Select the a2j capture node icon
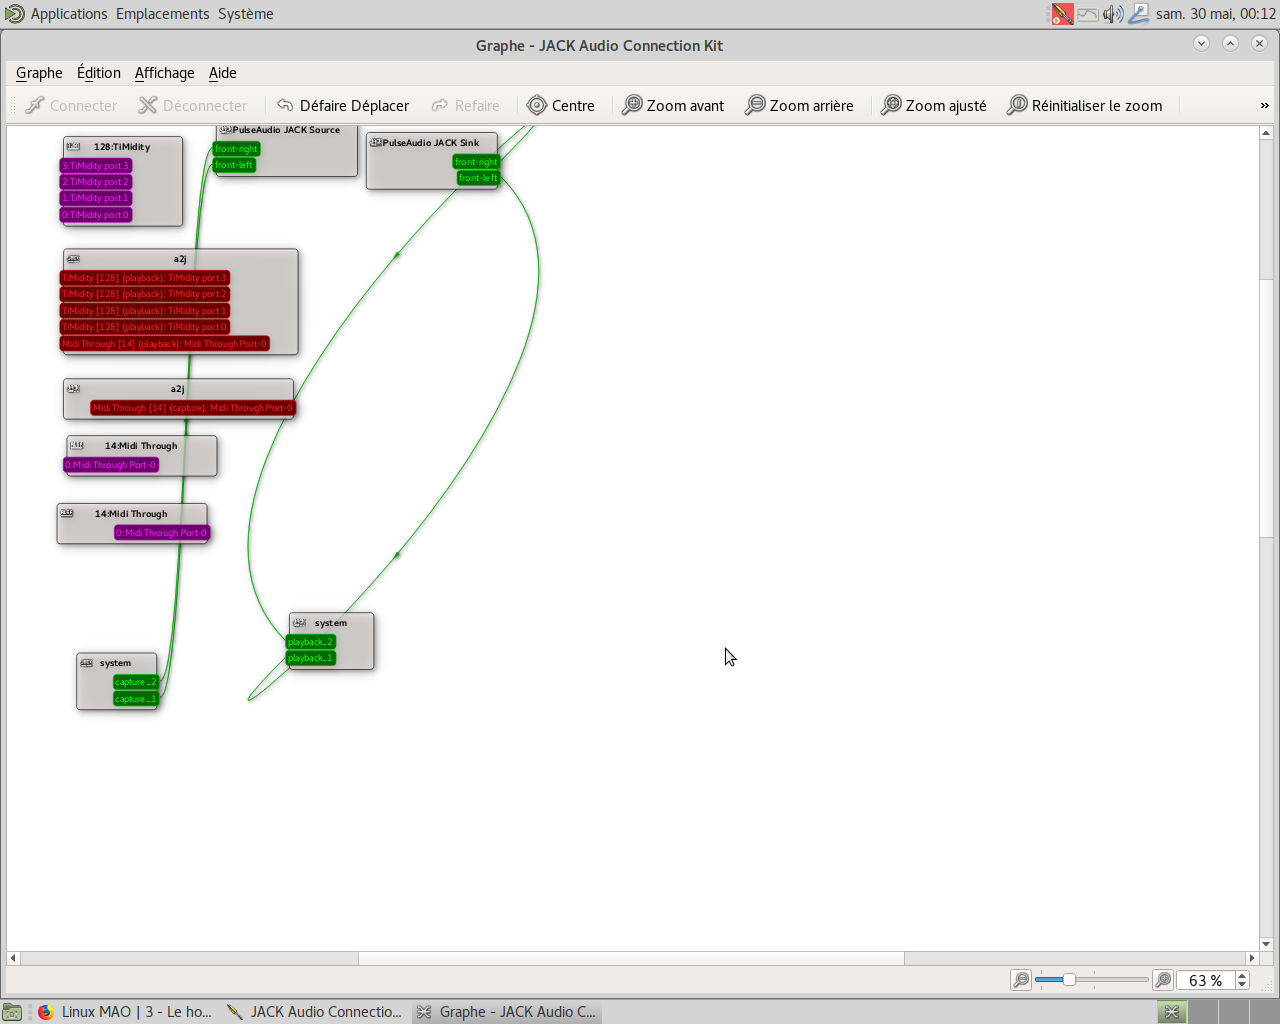The height and width of the screenshot is (1024, 1280). coord(73,388)
